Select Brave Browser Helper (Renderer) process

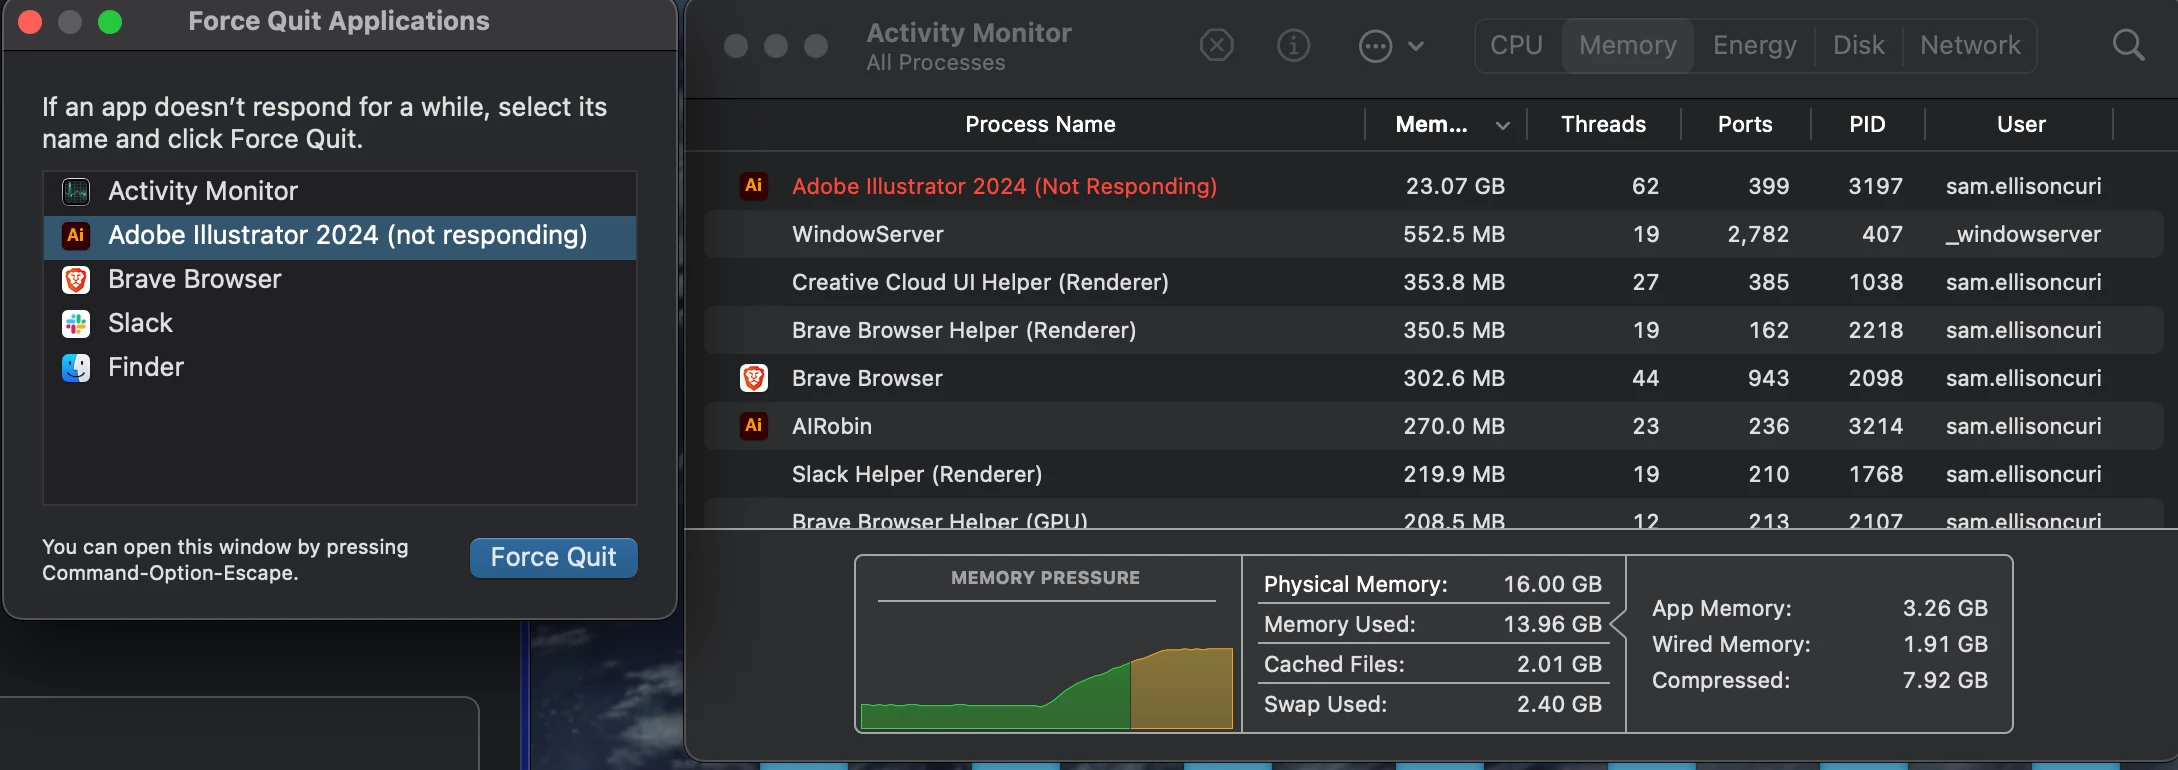pyautogui.click(x=964, y=331)
